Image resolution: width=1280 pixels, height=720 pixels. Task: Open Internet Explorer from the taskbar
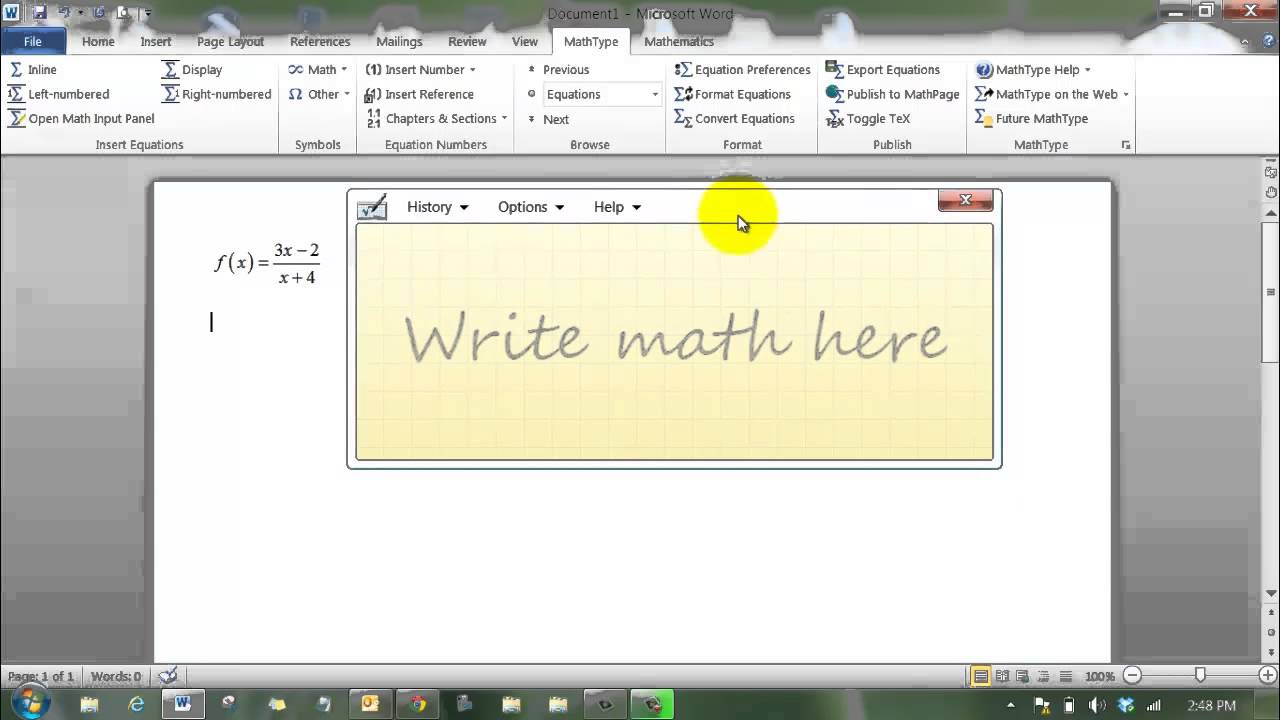click(x=136, y=704)
